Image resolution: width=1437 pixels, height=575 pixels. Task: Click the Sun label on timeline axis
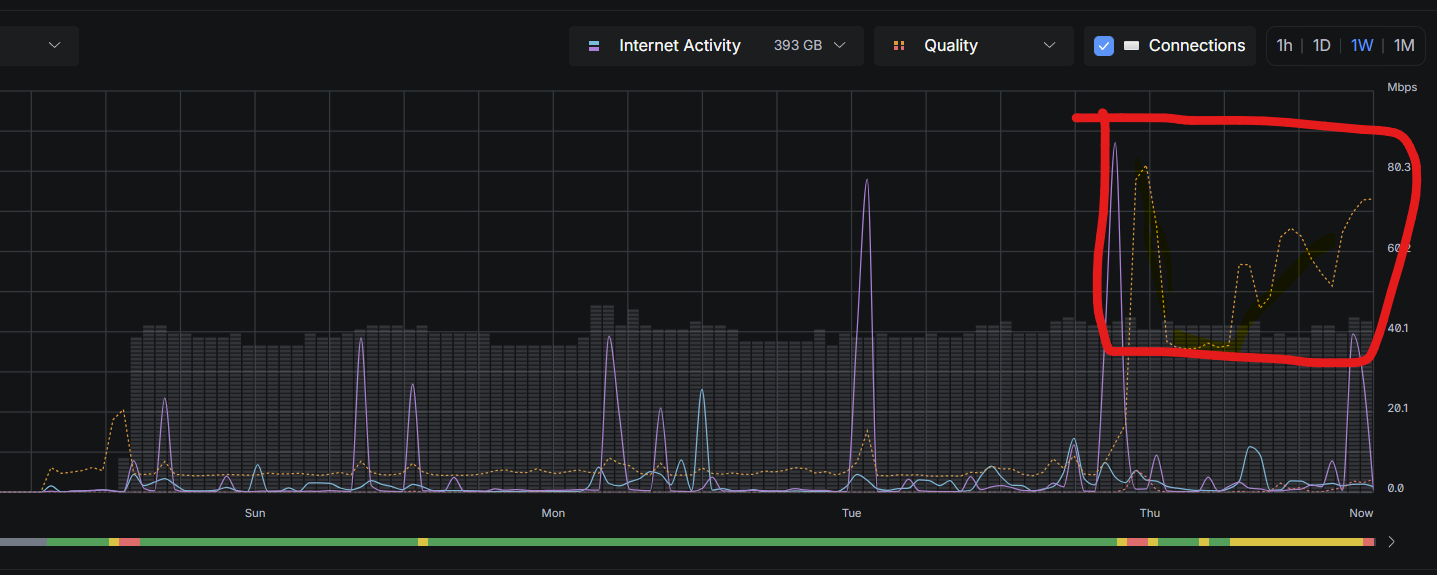[255, 513]
